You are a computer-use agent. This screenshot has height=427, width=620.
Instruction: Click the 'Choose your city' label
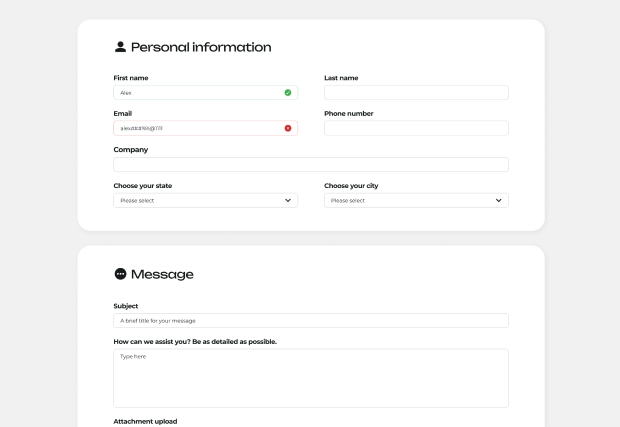[351, 186]
